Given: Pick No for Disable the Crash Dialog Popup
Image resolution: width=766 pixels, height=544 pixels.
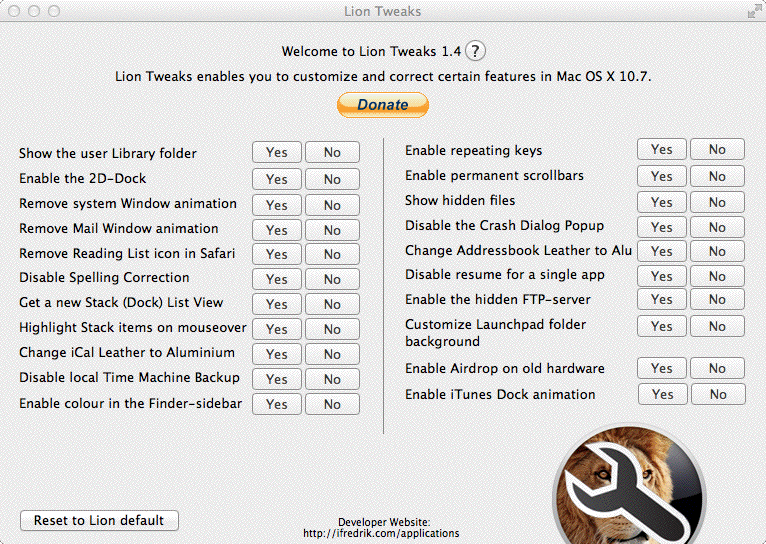Looking at the screenshot, I should [x=717, y=227].
